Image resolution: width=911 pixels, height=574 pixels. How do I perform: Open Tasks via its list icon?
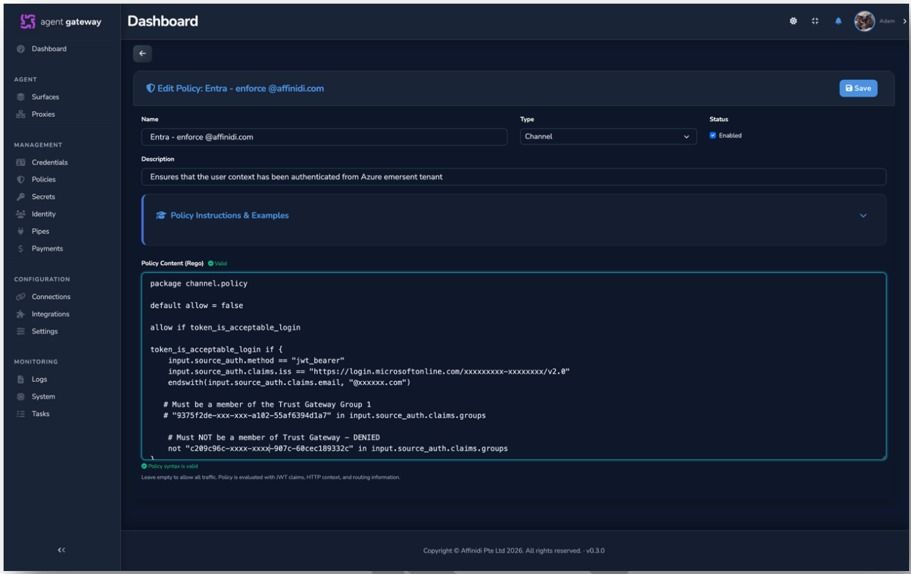point(21,414)
